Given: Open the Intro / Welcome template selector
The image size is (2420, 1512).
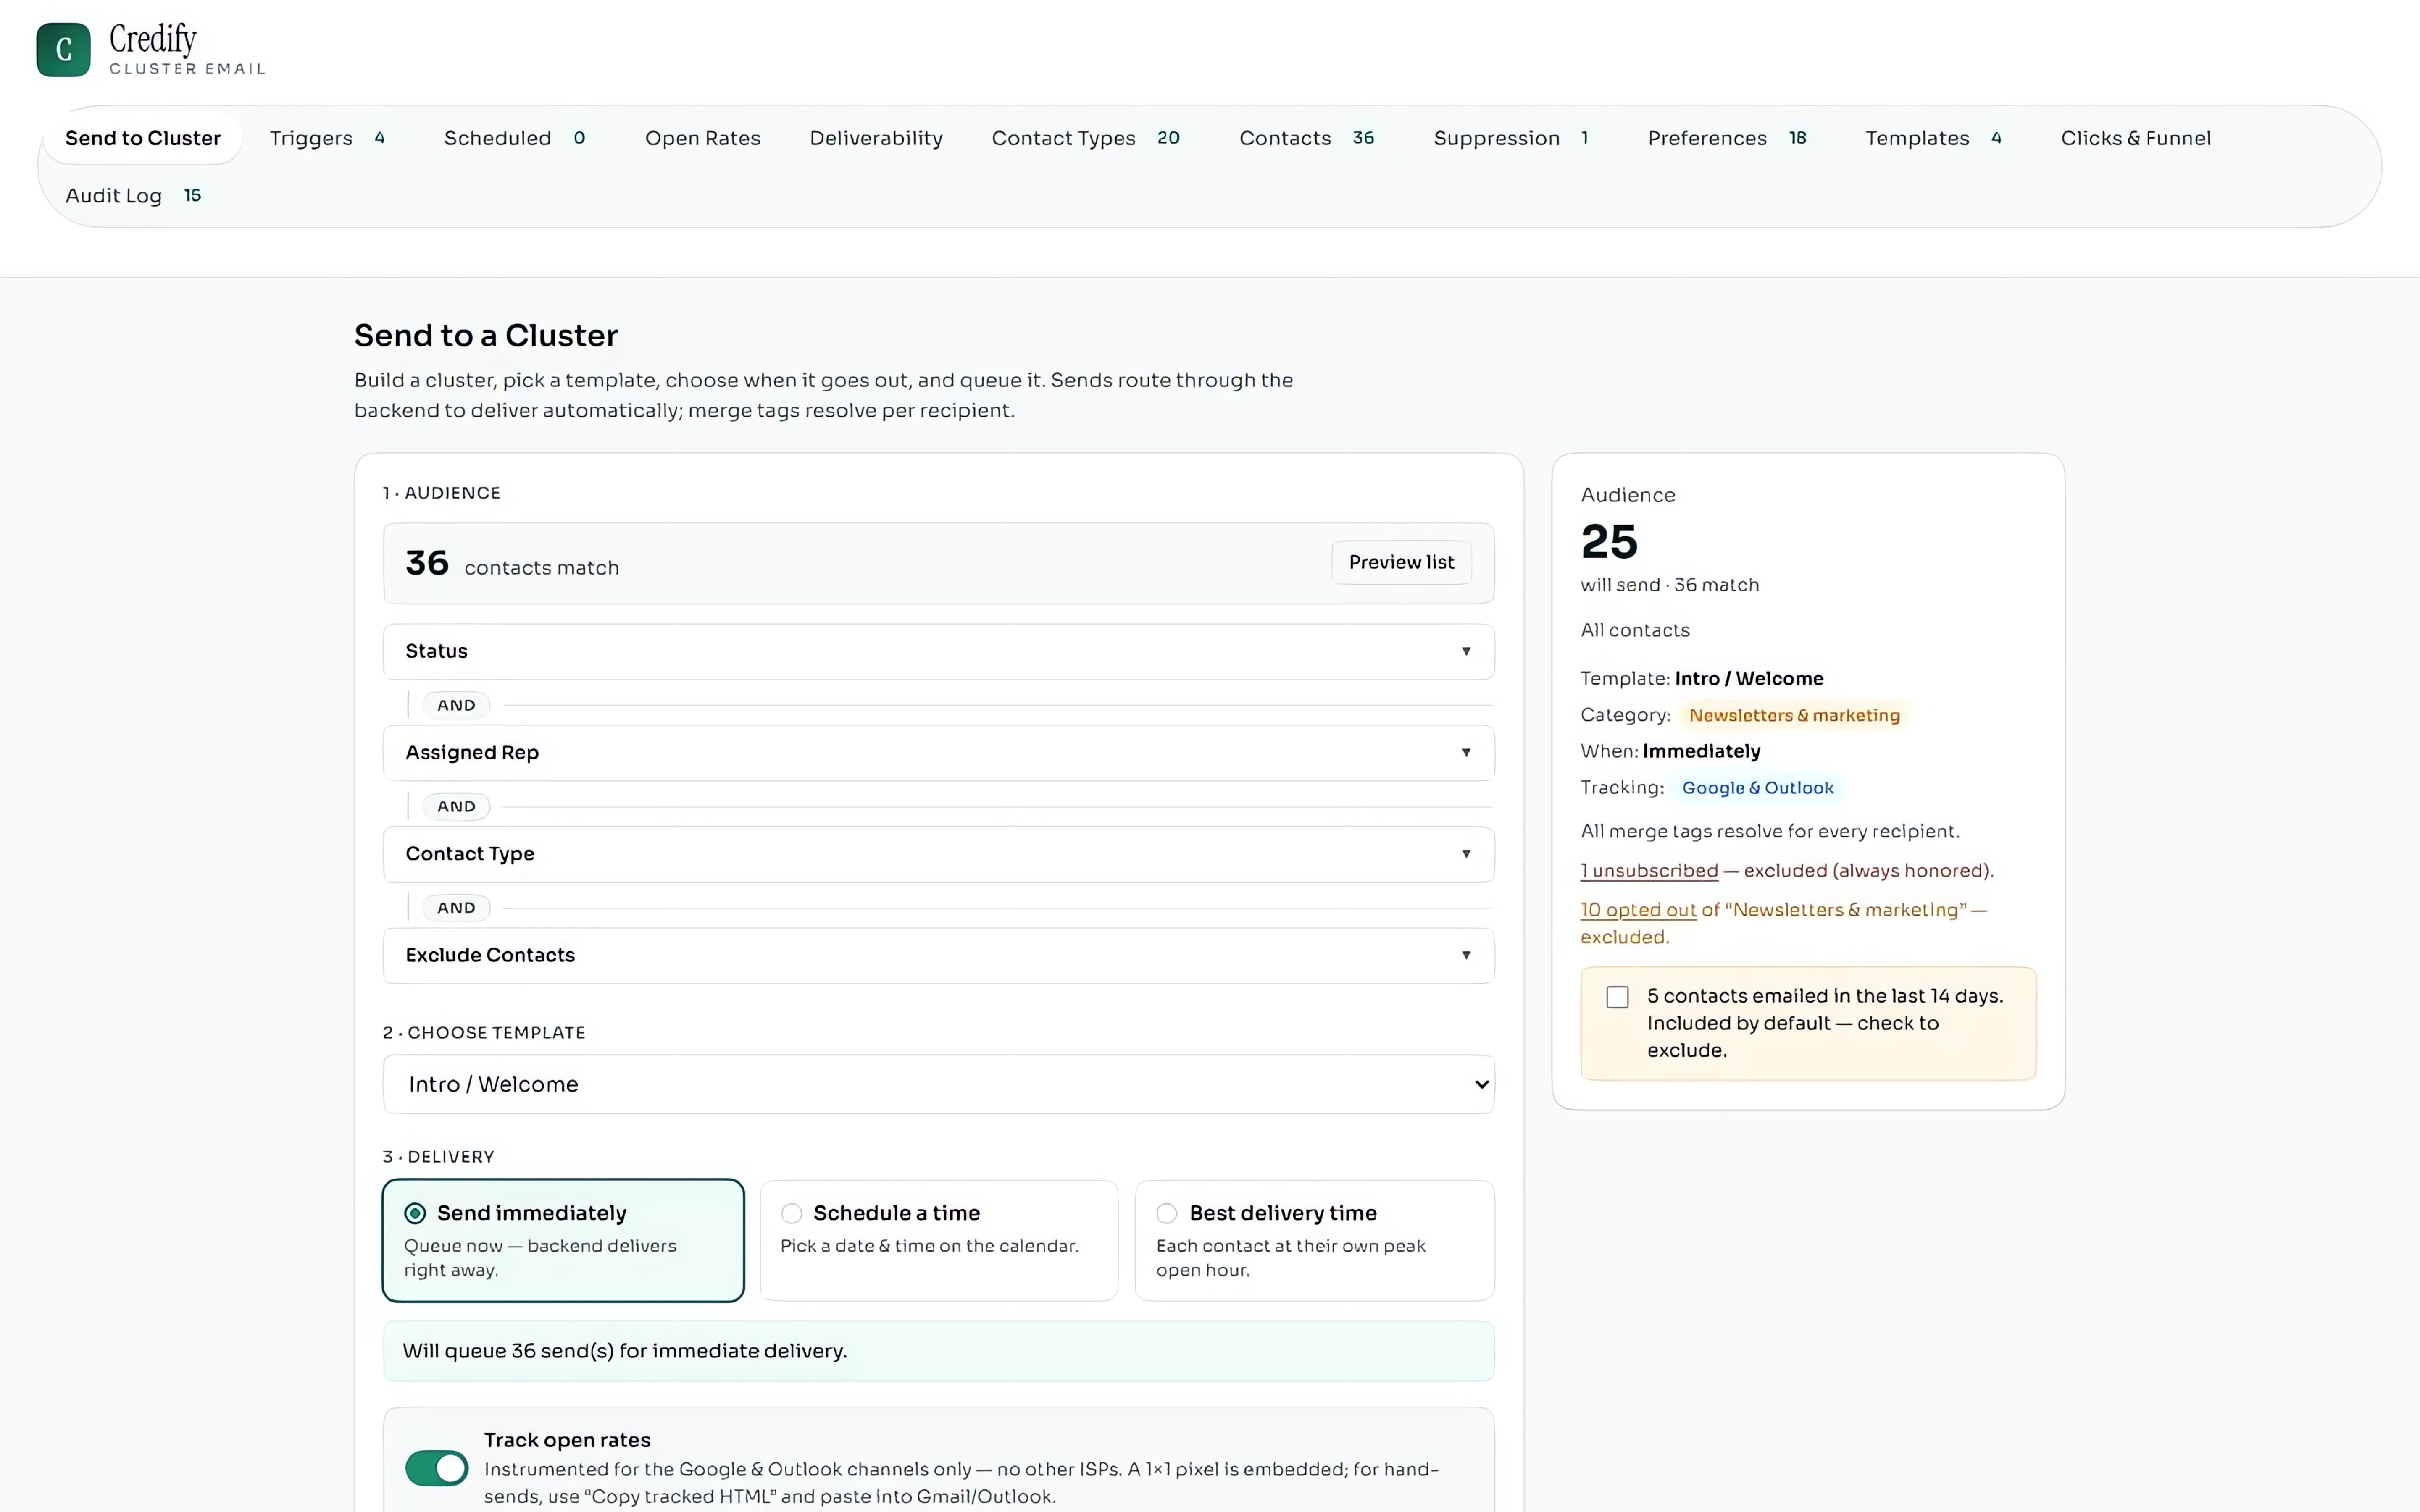Looking at the screenshot, I should click(938, 1084).
